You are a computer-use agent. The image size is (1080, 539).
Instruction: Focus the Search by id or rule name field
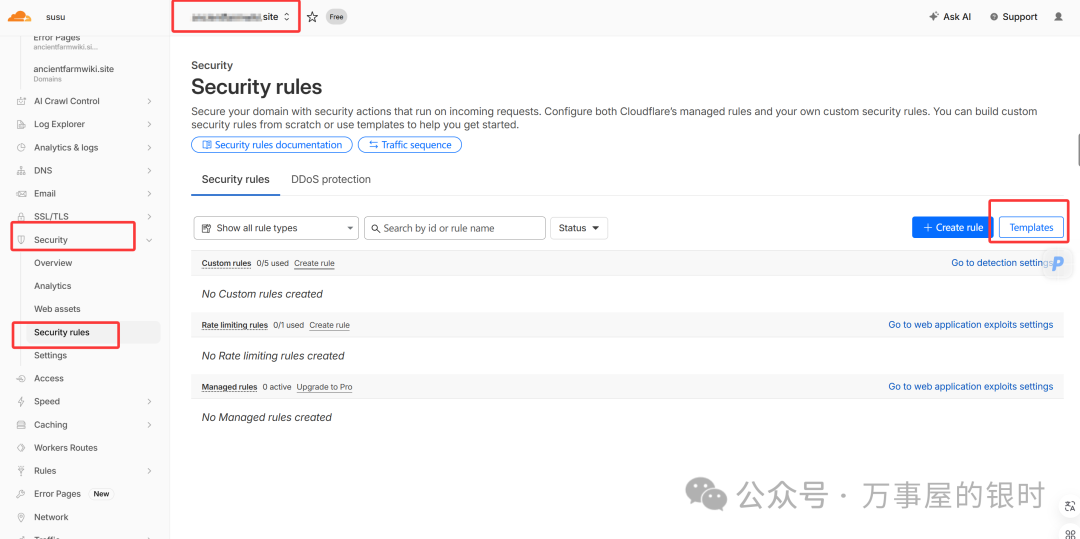point(455,228)
